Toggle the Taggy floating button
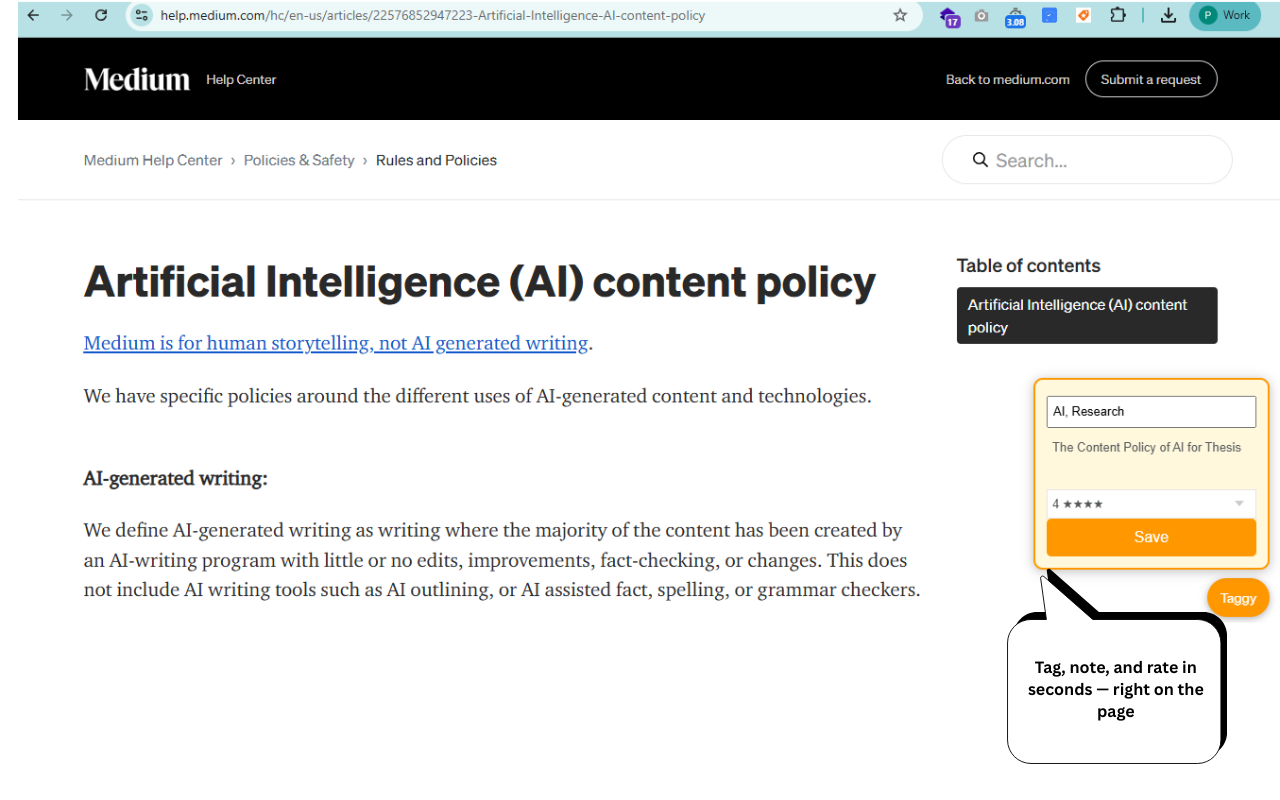The height and width of the screenshot is (800, 1280). coord(1238,598)
